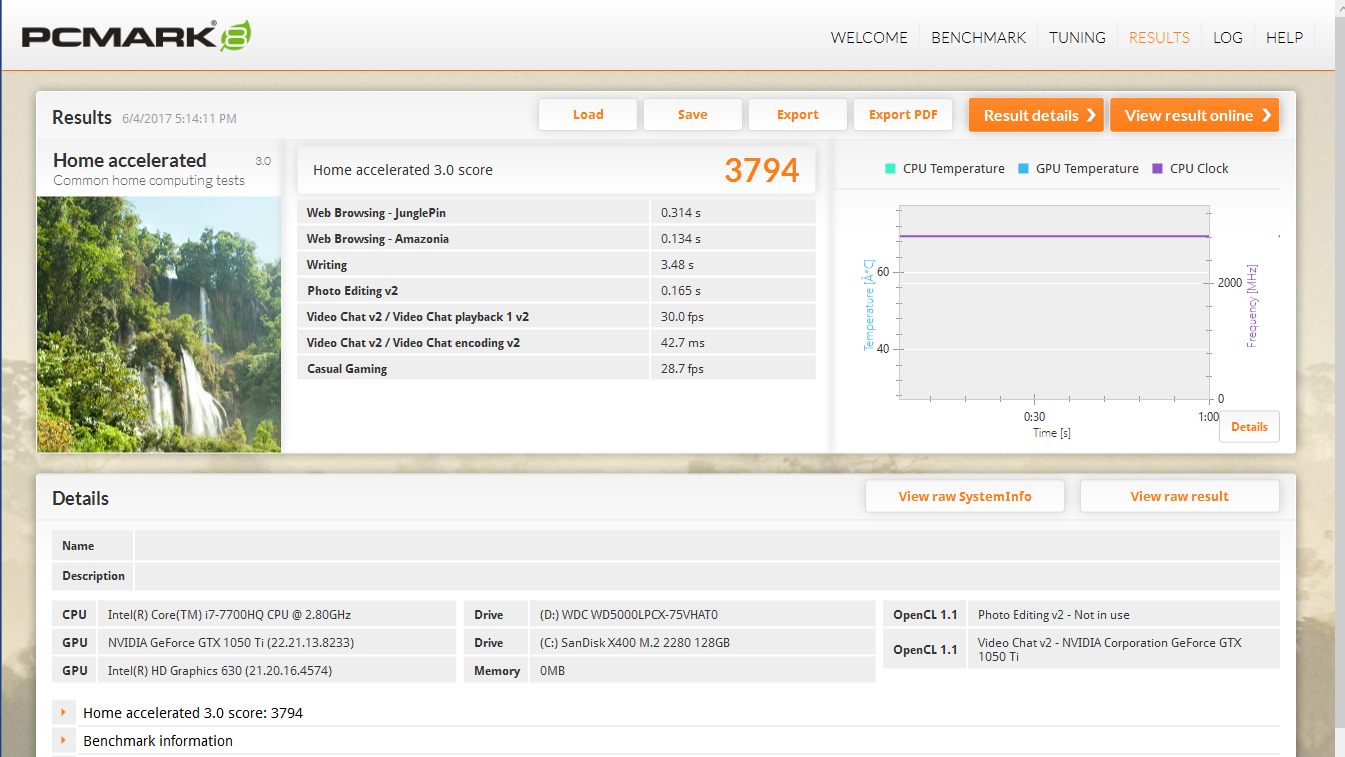Save the benchmark result
The image size is (1345, 757).
[692, 115]
